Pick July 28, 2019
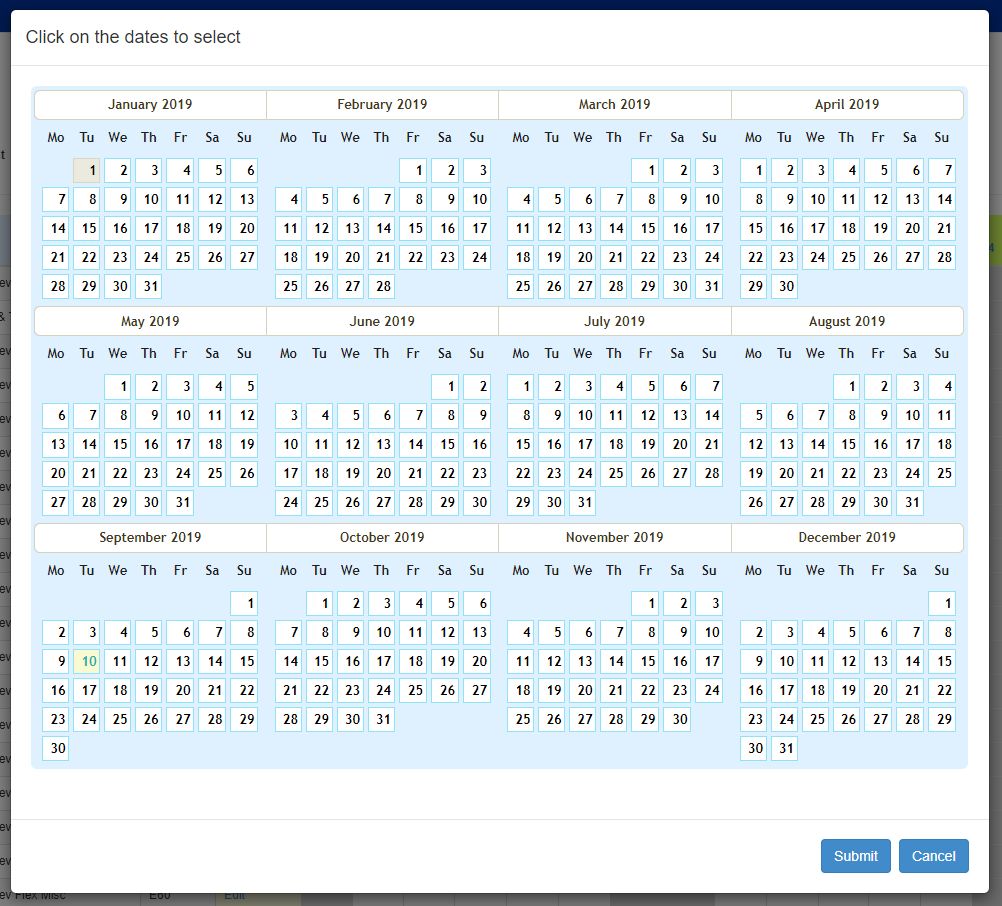The image size is (1002, 906). [709, 473]
